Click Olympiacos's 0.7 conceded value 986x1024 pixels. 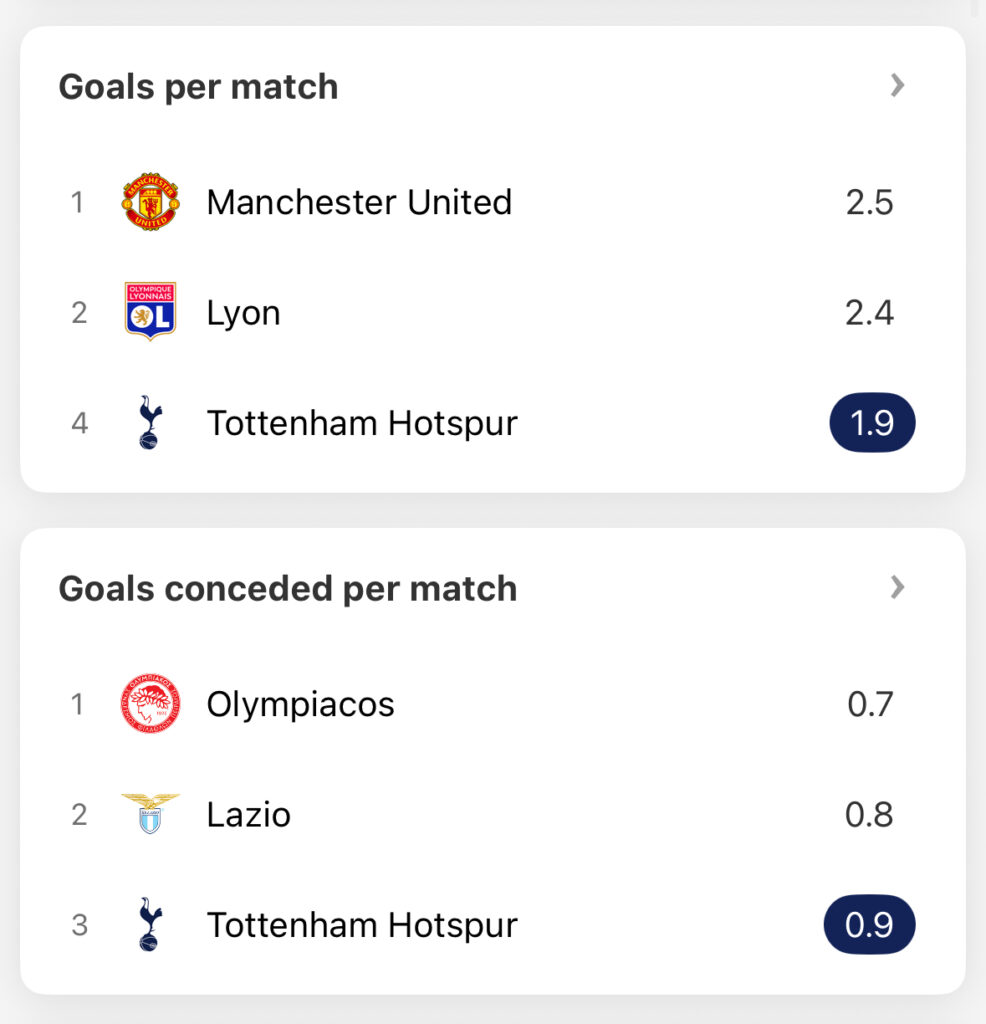tap(870, 704)
